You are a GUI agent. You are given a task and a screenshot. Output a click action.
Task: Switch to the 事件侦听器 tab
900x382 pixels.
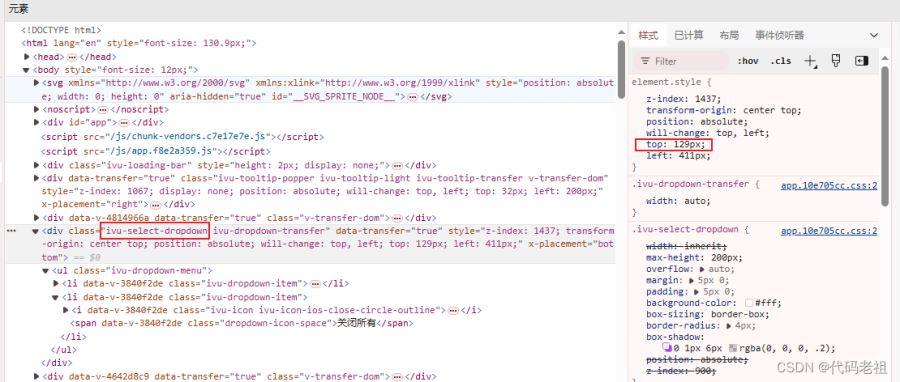(x=779, y=36)
